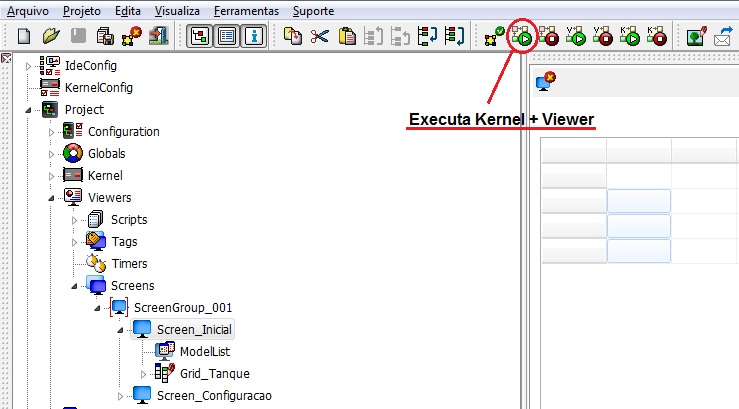Run Kernel + Viewer with green play icon

click(x=522, y=36)
